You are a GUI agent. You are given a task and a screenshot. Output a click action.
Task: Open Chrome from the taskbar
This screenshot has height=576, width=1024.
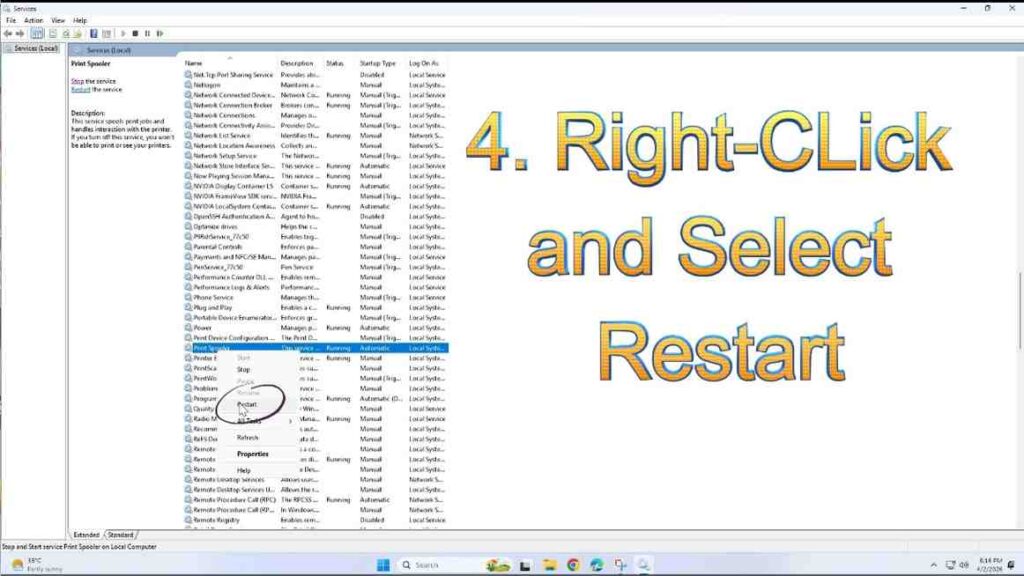click(573, 565)
